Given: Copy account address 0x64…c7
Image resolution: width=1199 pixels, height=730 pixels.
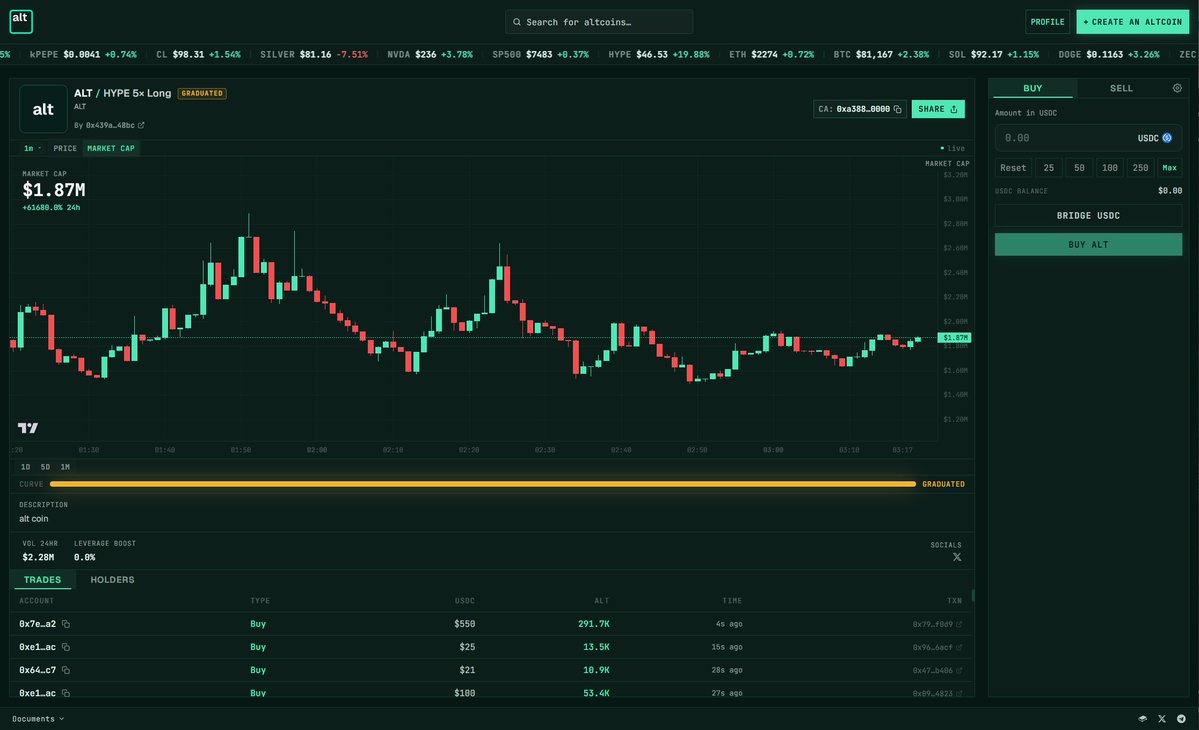Looking at the screenshot, I should coord(66,670).
